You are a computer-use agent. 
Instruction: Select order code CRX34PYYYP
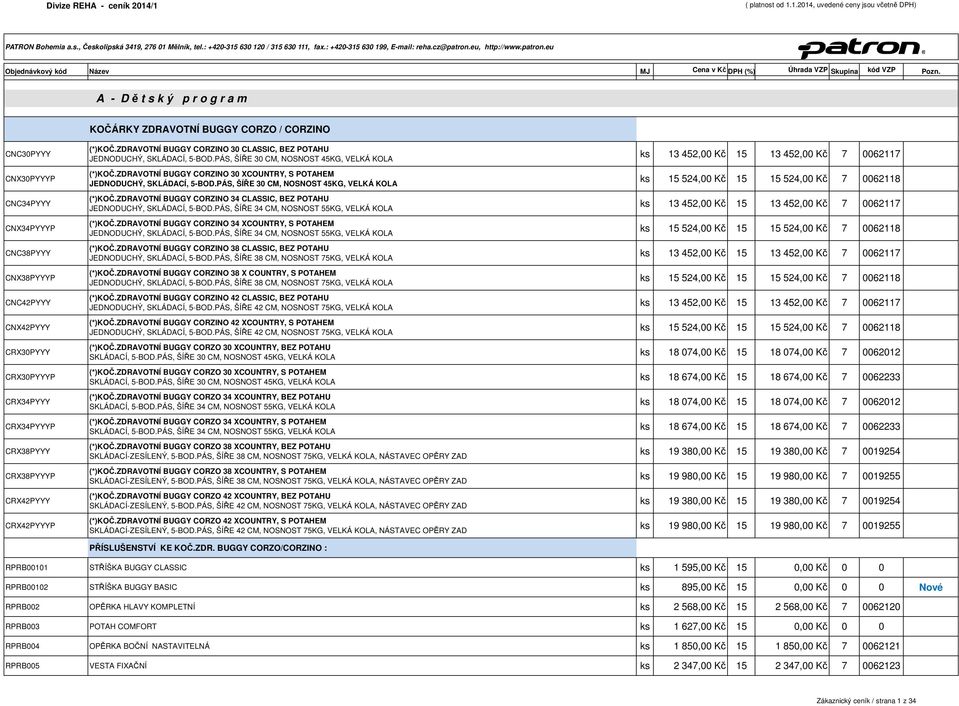coord(30,427)
